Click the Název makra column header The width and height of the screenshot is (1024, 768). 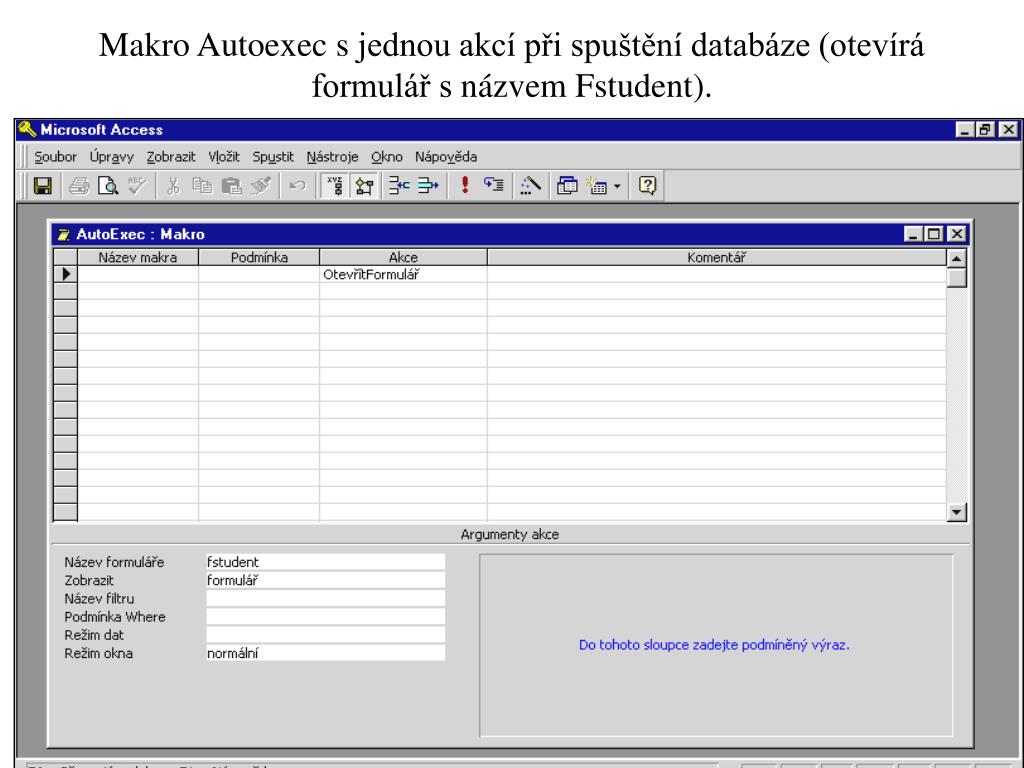point(138,257)
